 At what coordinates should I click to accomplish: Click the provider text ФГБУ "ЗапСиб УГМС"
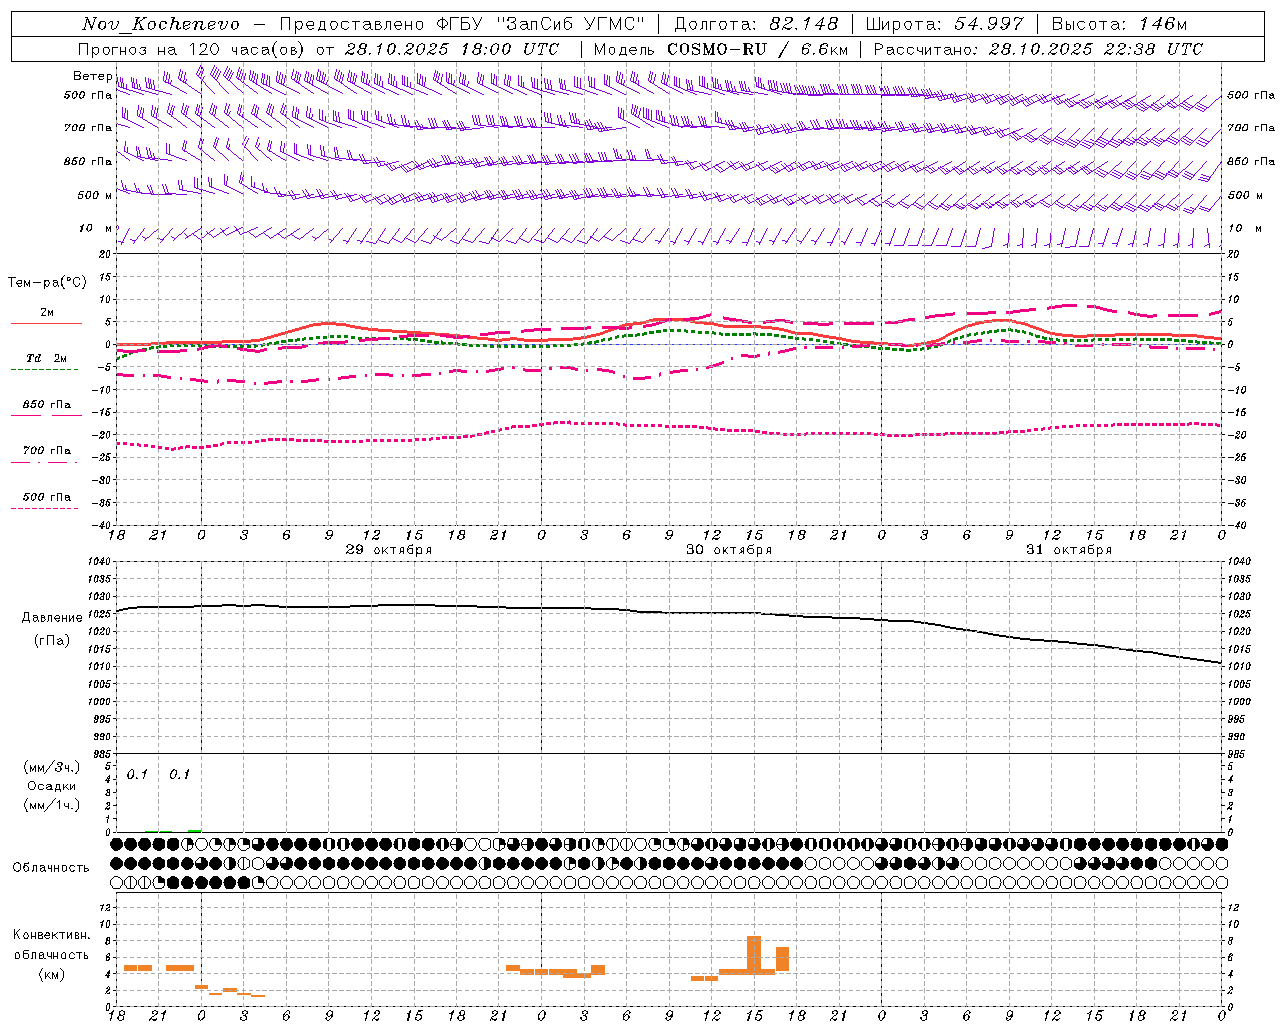(x=541, y=24)
